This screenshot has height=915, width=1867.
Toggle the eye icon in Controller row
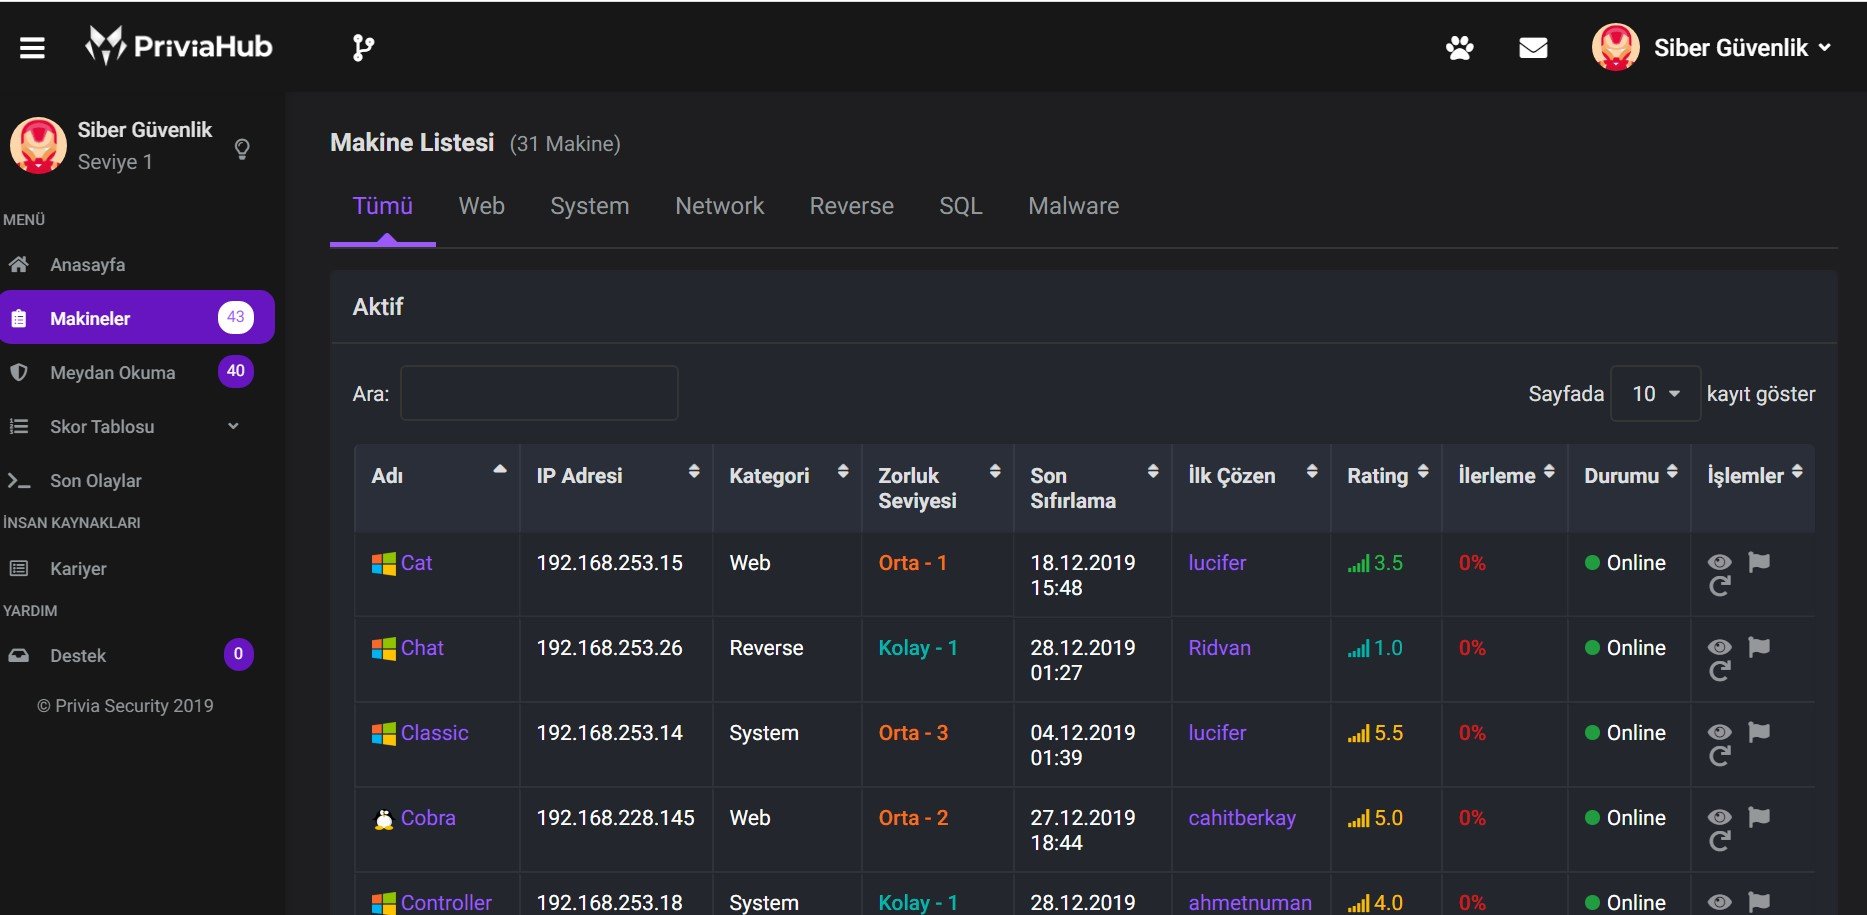(1719, 902)
